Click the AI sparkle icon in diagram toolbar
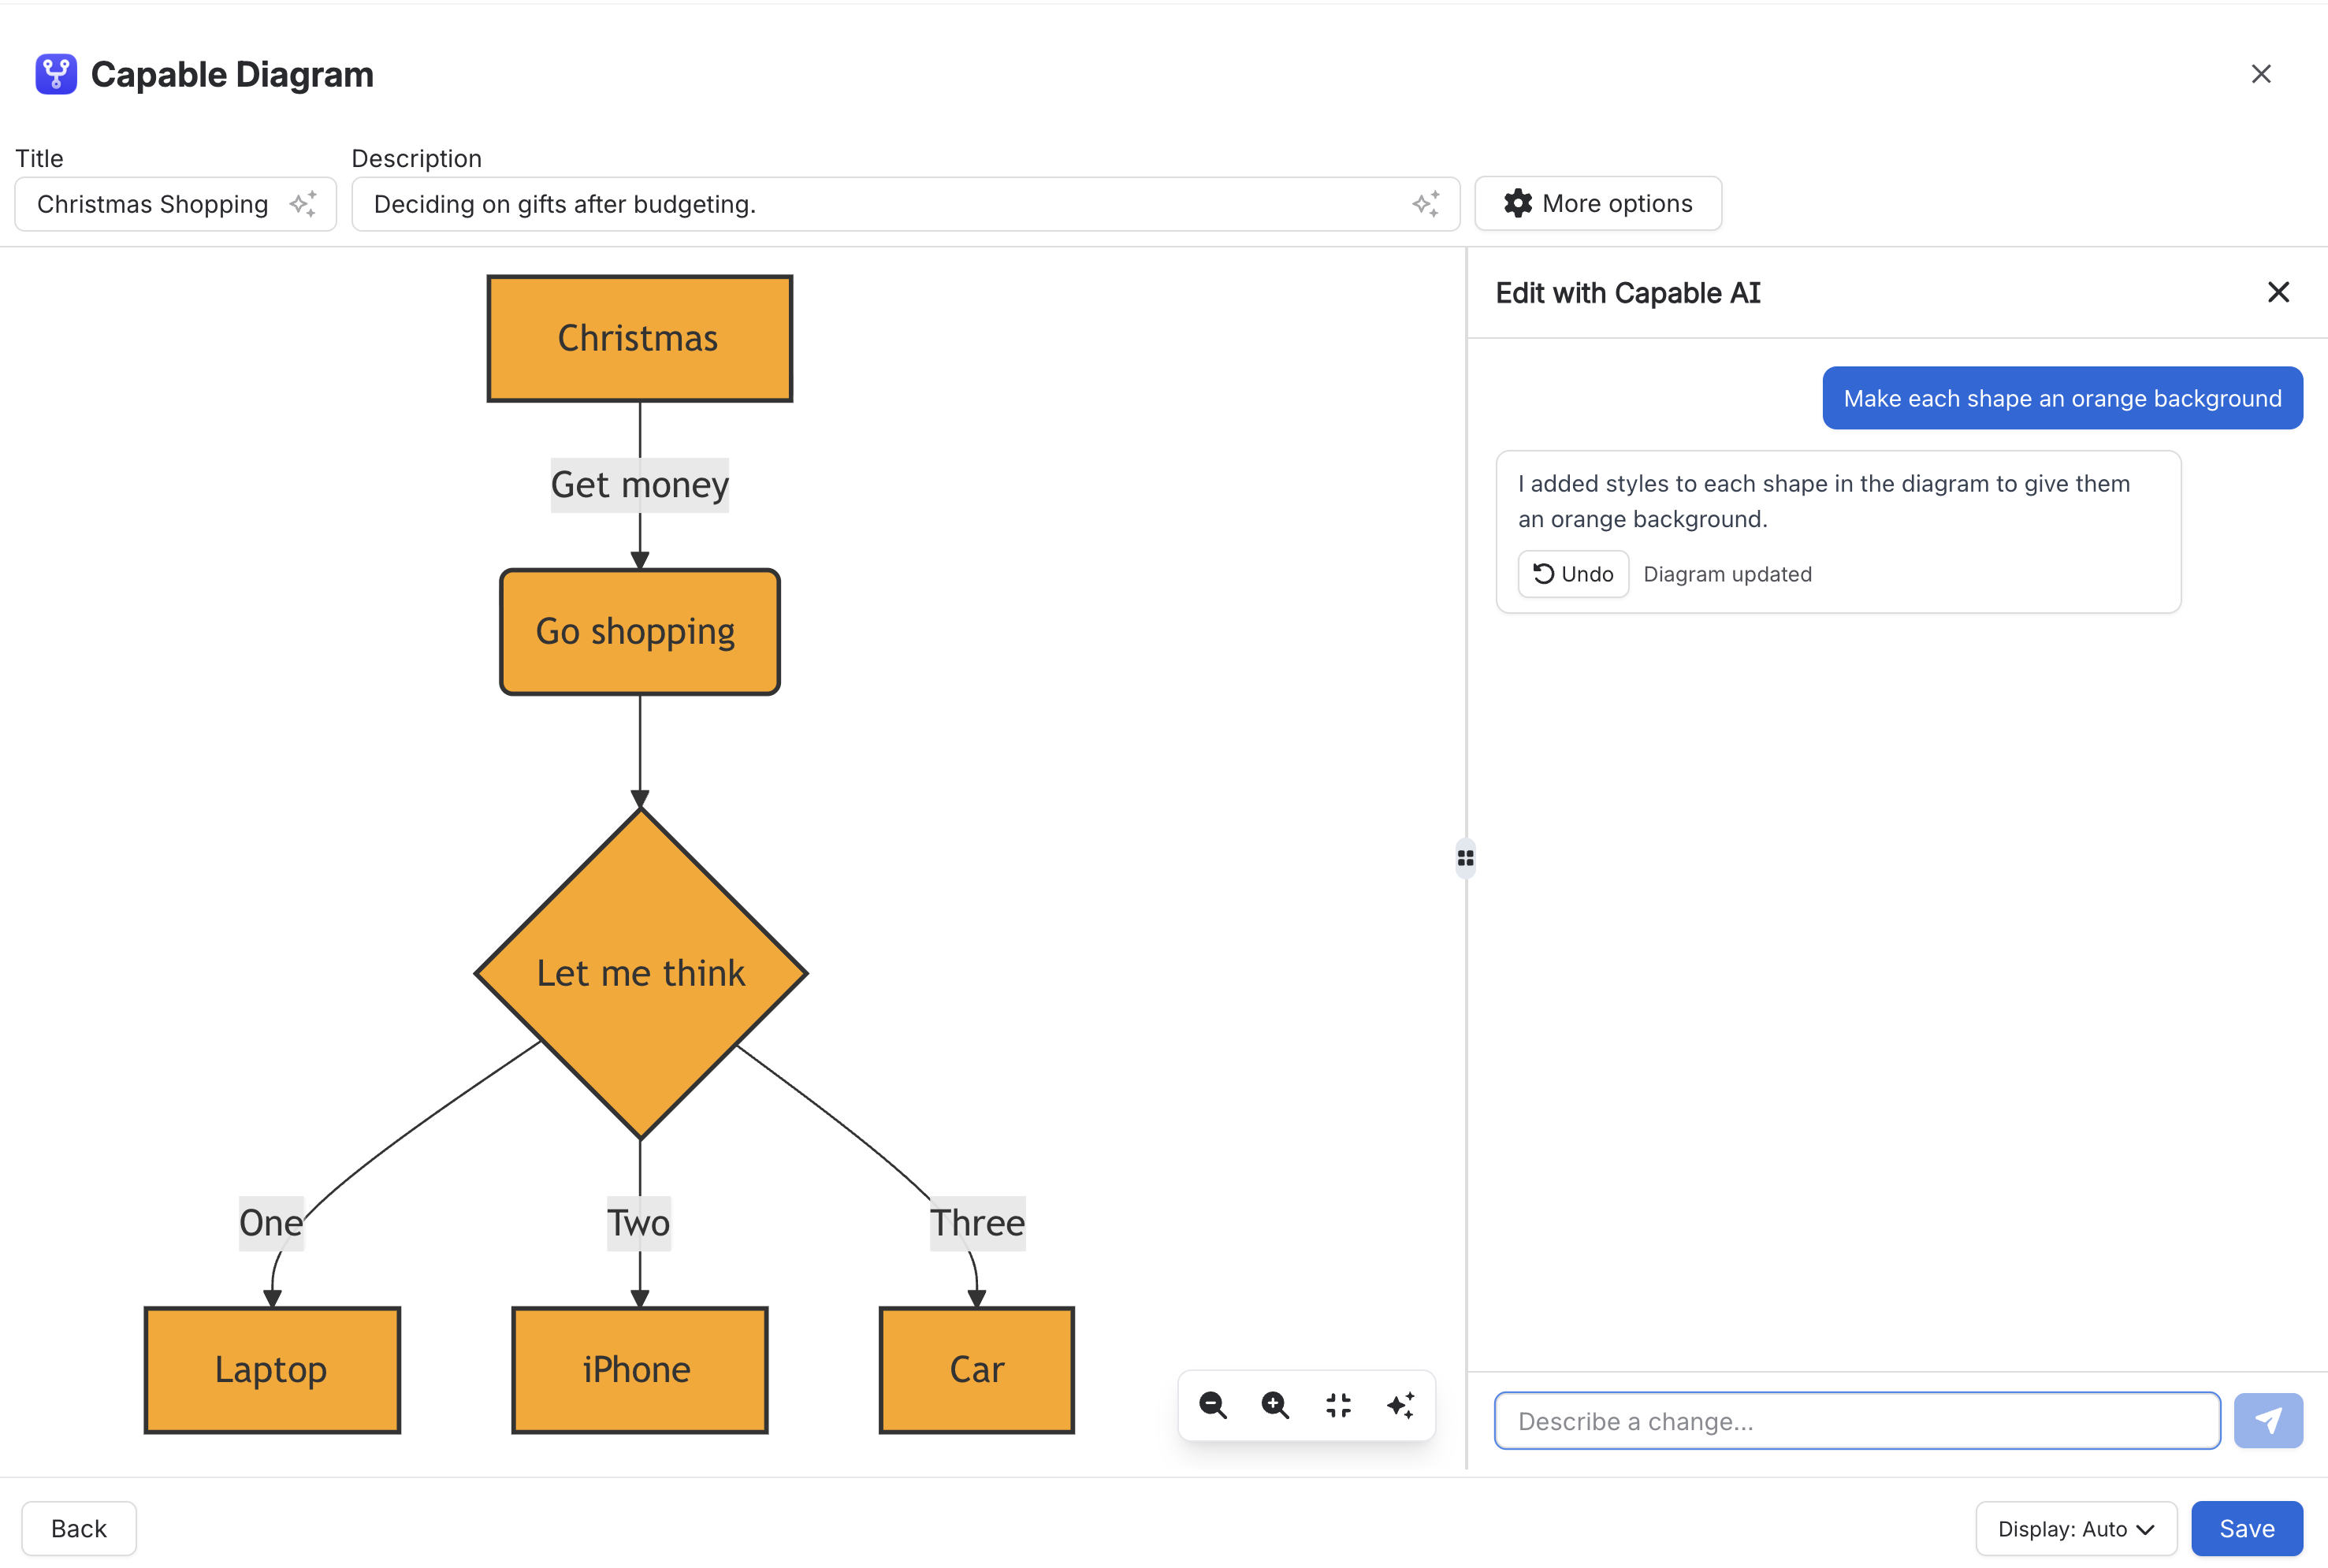 click(1400, 1405)
